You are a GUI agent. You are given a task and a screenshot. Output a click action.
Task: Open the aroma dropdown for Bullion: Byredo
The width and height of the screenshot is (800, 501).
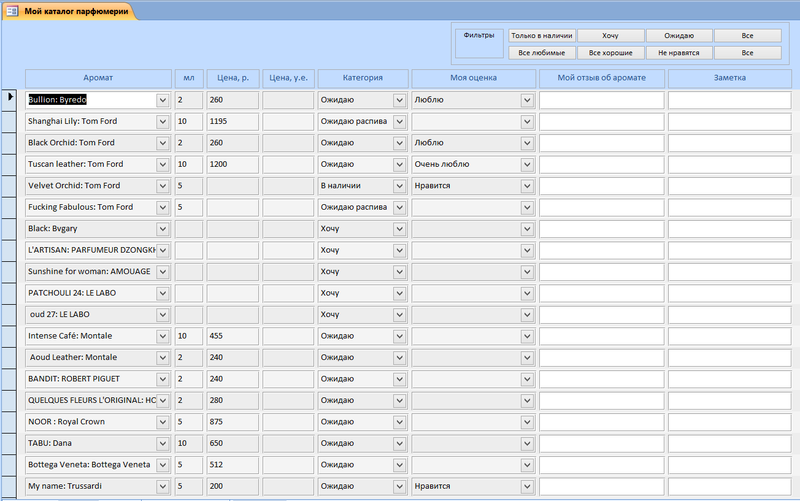[x=163, y=100]
